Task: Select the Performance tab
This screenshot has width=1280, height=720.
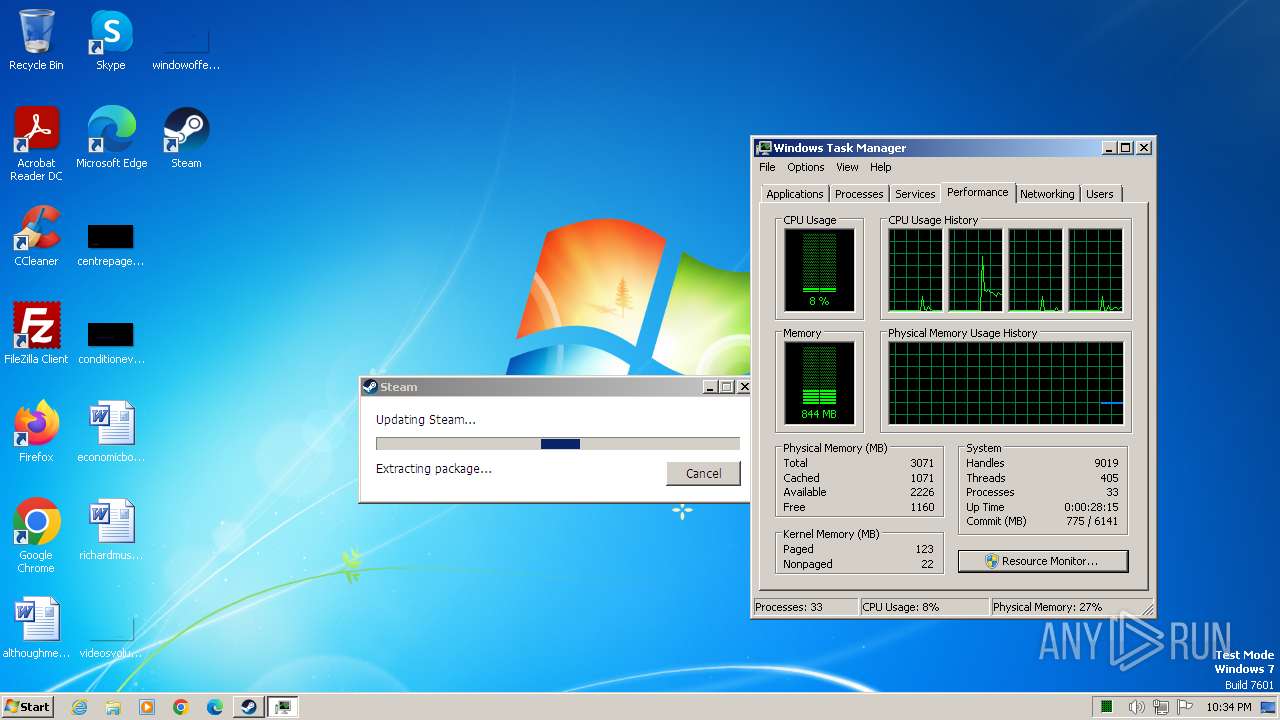Action: (978, 192)
